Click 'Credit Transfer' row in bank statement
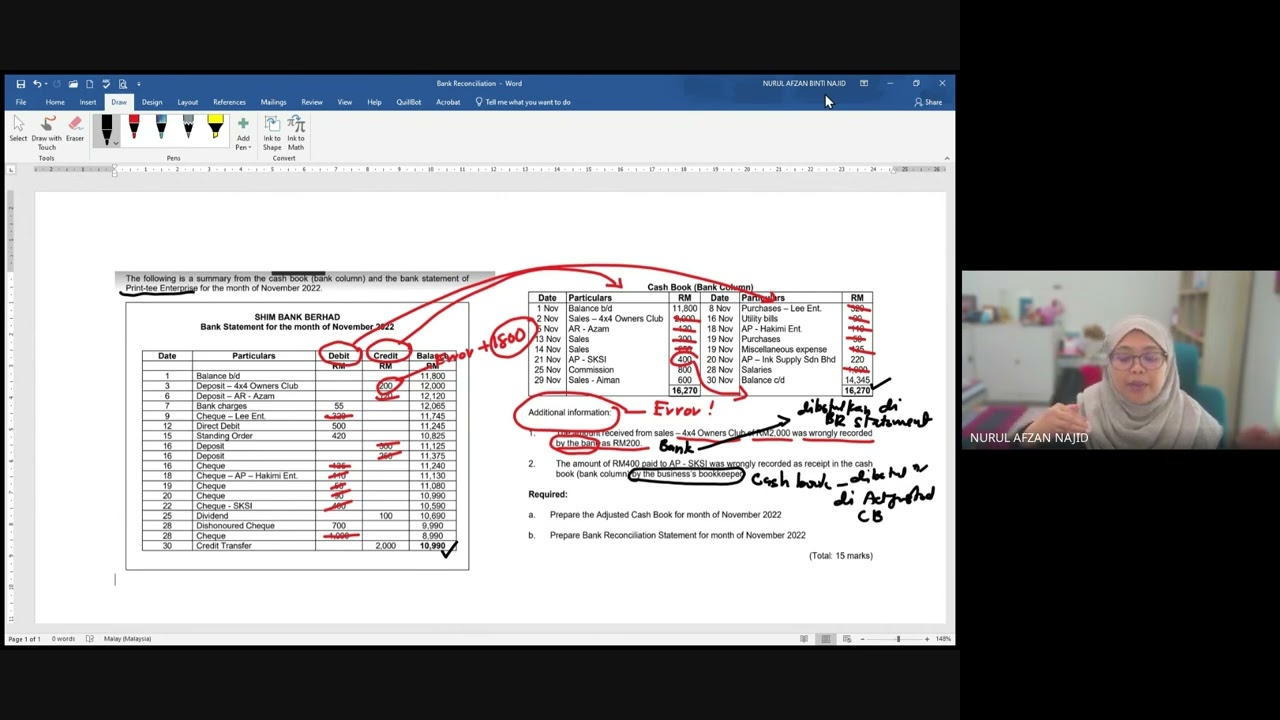The width and height of the screenshot is (1280, 720). (299, 546)
